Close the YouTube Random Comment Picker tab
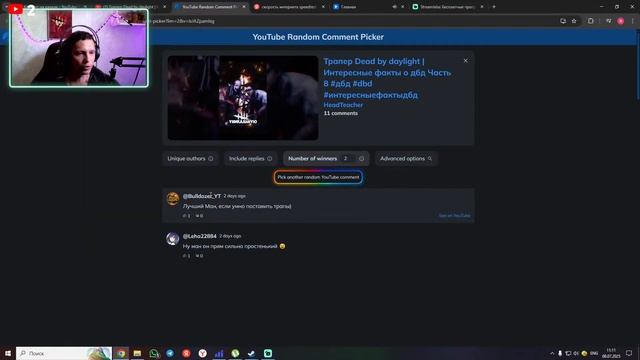Viewport: 640px width, 360px height. pos(244,7)
